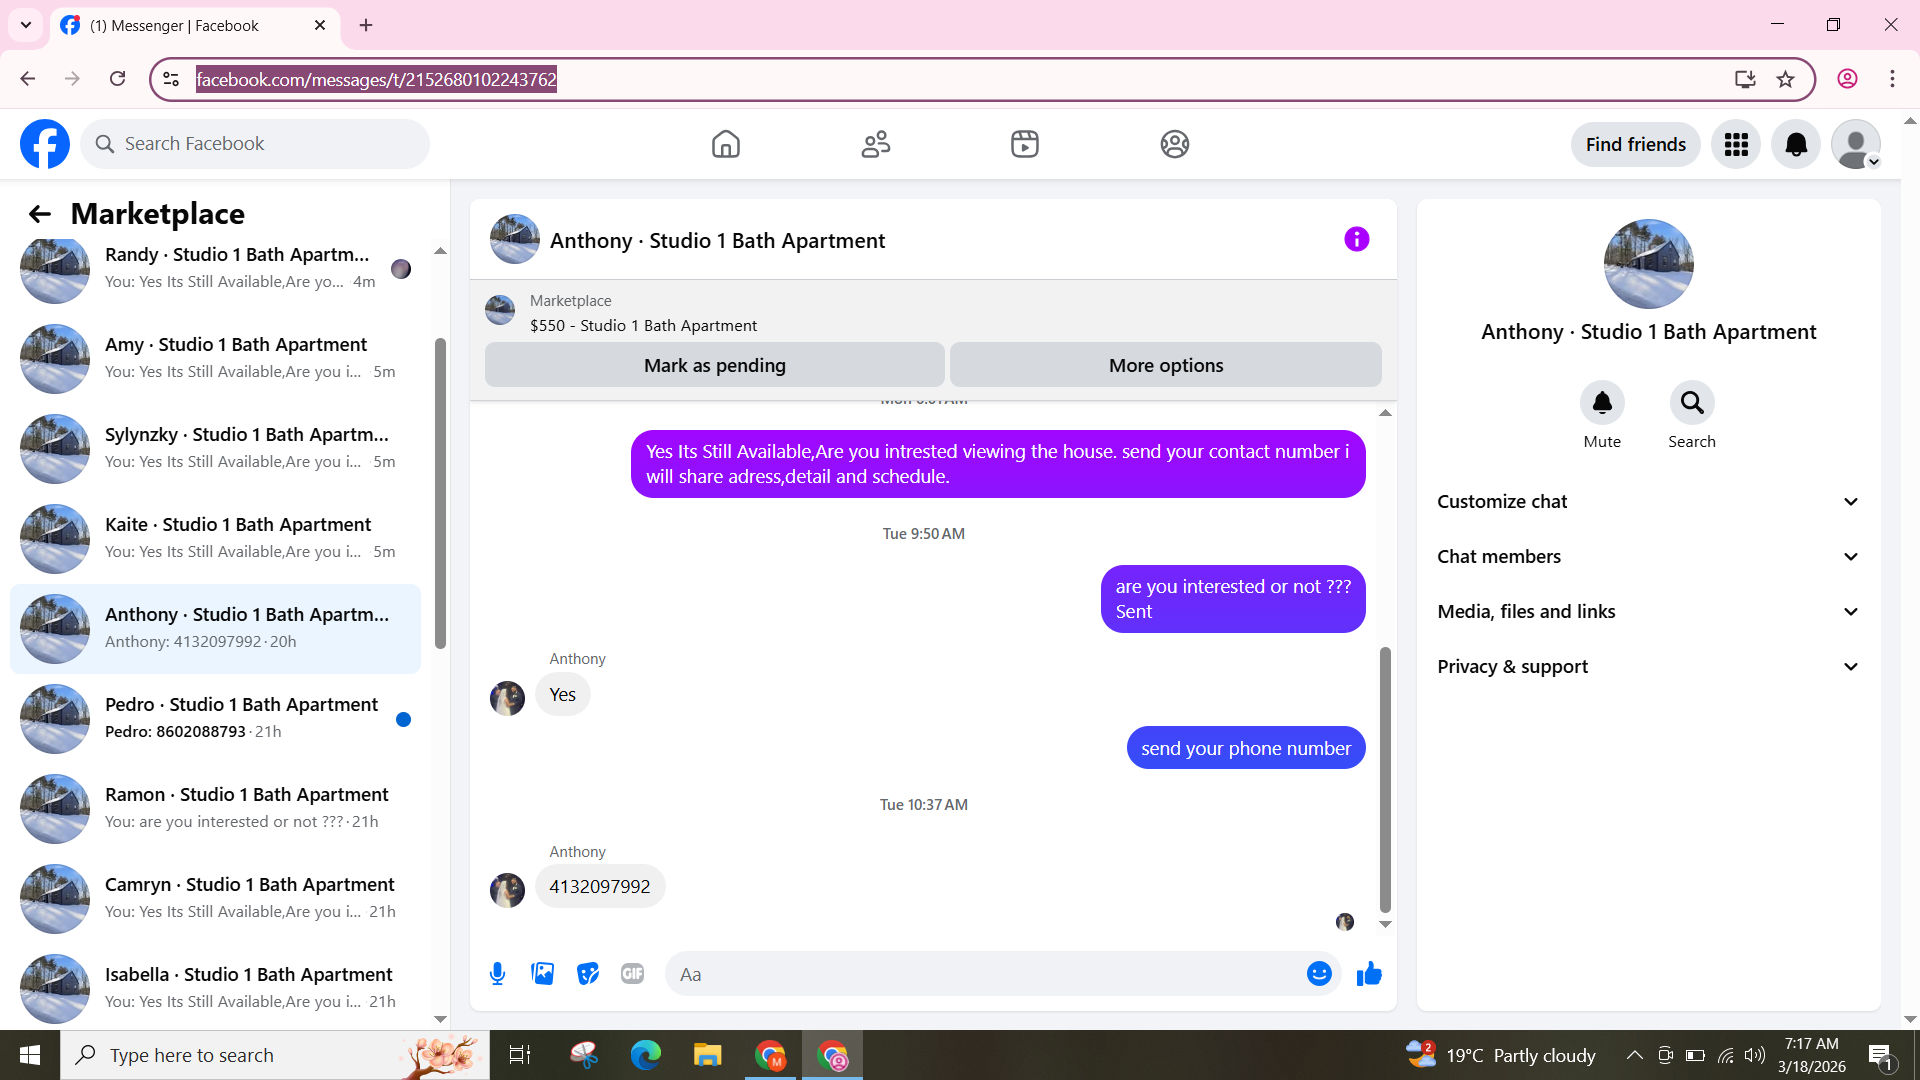Click the message thread vertical scrollbar
This screenshot has height=1080, width=1920.
[1385, 780]
